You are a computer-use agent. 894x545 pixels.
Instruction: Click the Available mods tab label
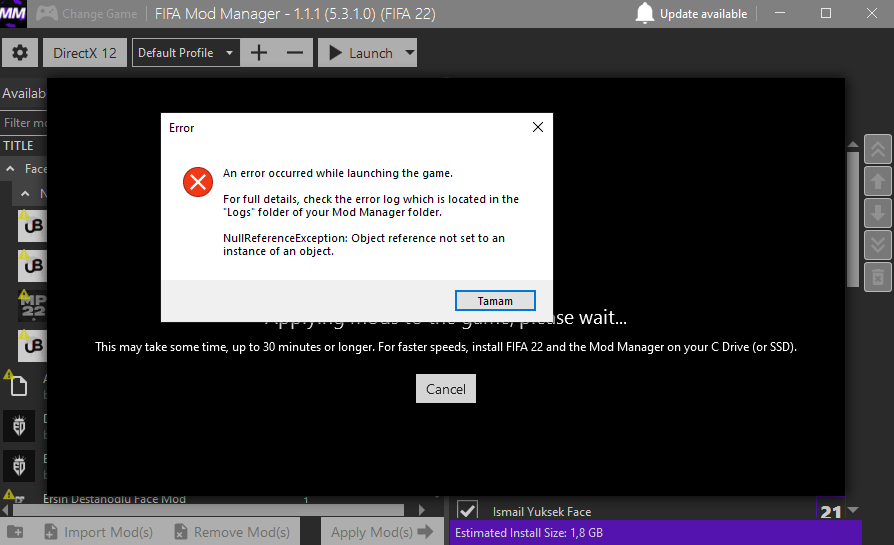pos(23,93)
